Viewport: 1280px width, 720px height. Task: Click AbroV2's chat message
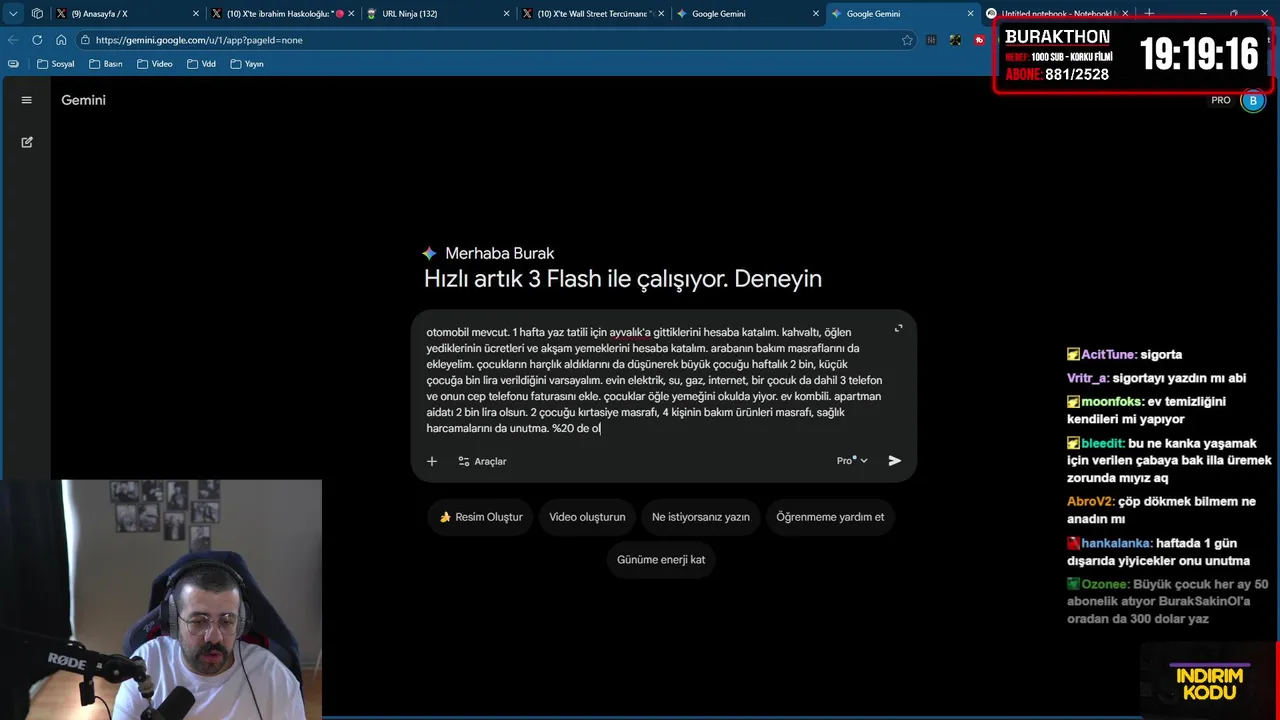(1161, 510)
